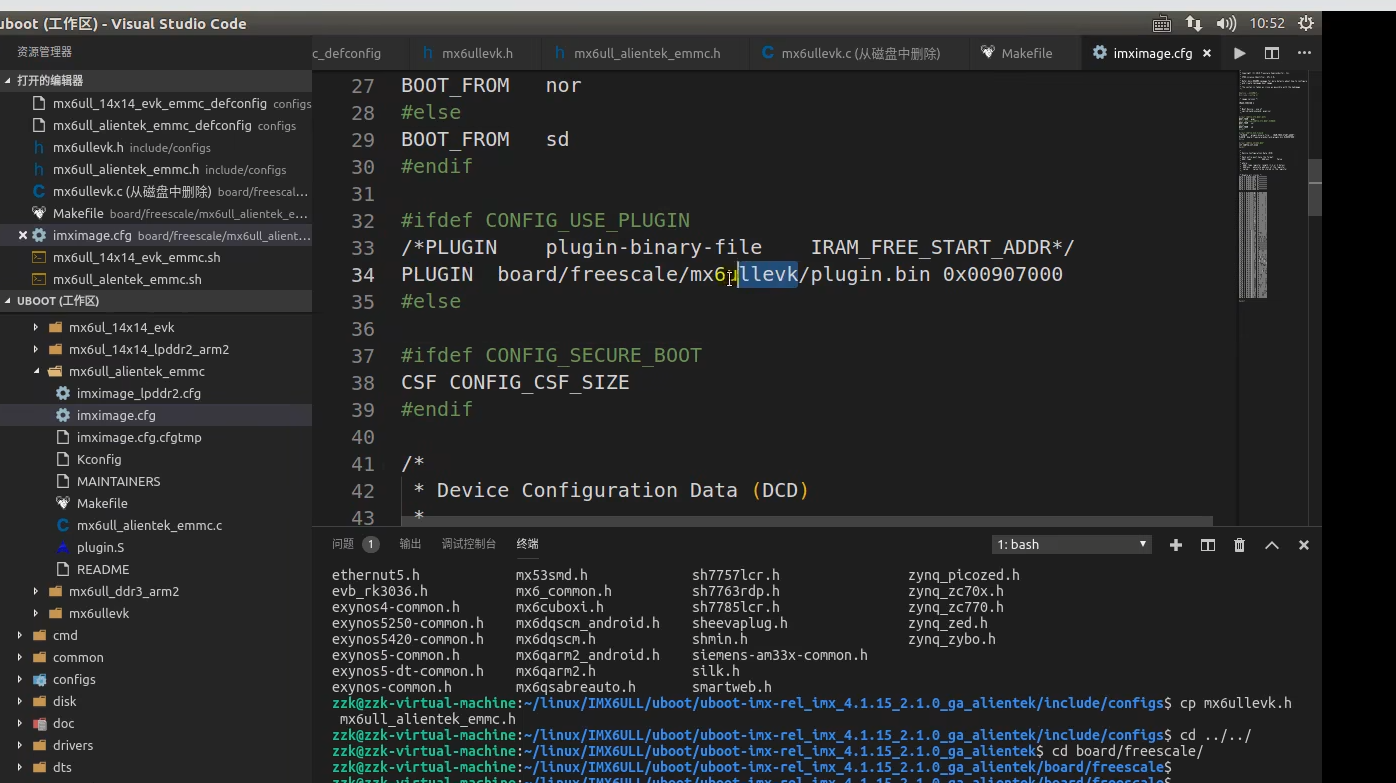Click the editor vertical scrollbar thumb

click(1315, 187)
